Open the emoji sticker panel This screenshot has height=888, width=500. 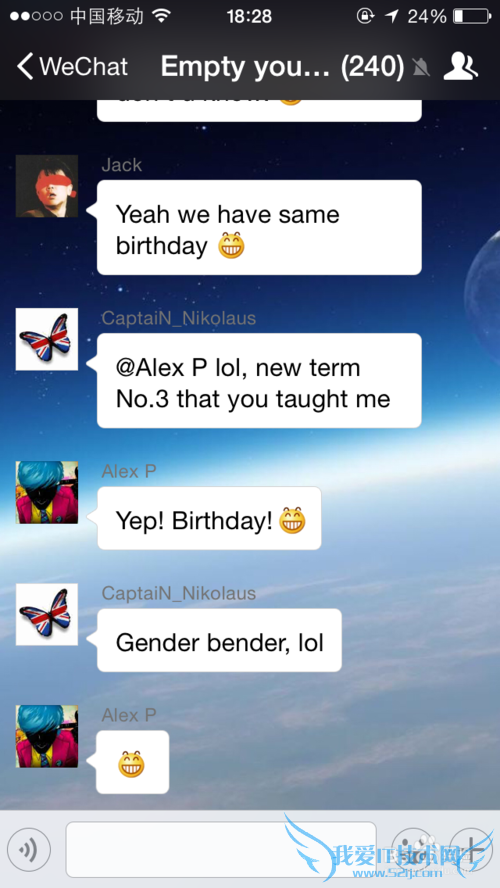[412, 849]
